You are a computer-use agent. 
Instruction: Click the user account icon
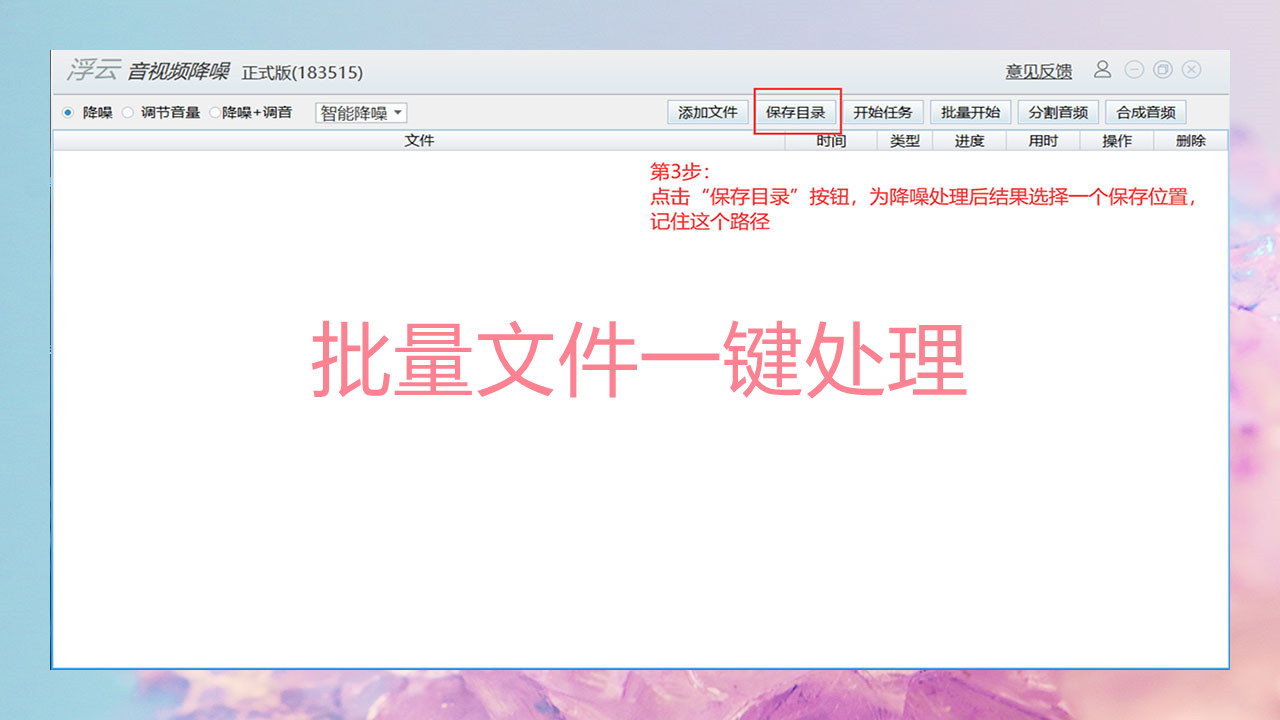point(1104,70)
